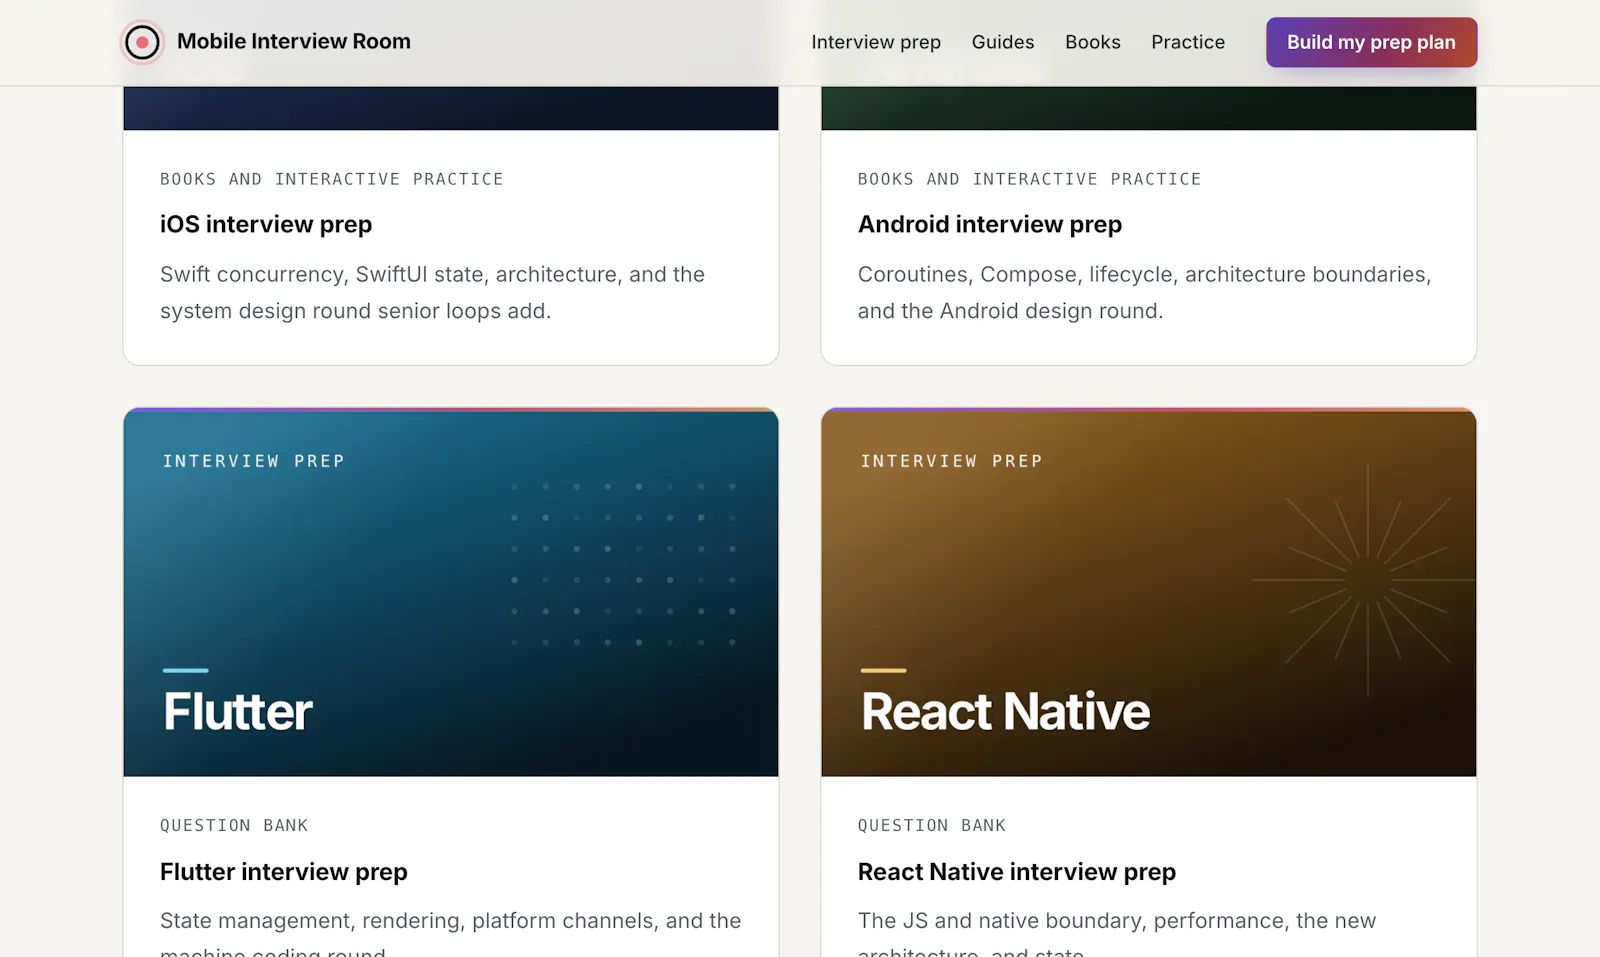1600x957 pixels.
Task: Click the starburst graphic on React Native cover
Action: coord(1366,580)
